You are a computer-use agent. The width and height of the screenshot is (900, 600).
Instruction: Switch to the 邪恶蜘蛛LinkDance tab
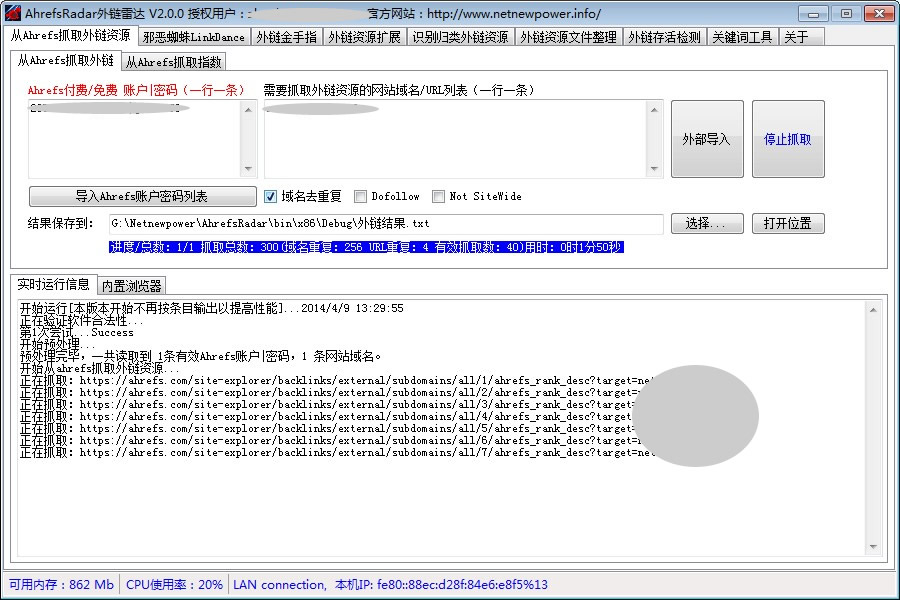pos(194,37)
